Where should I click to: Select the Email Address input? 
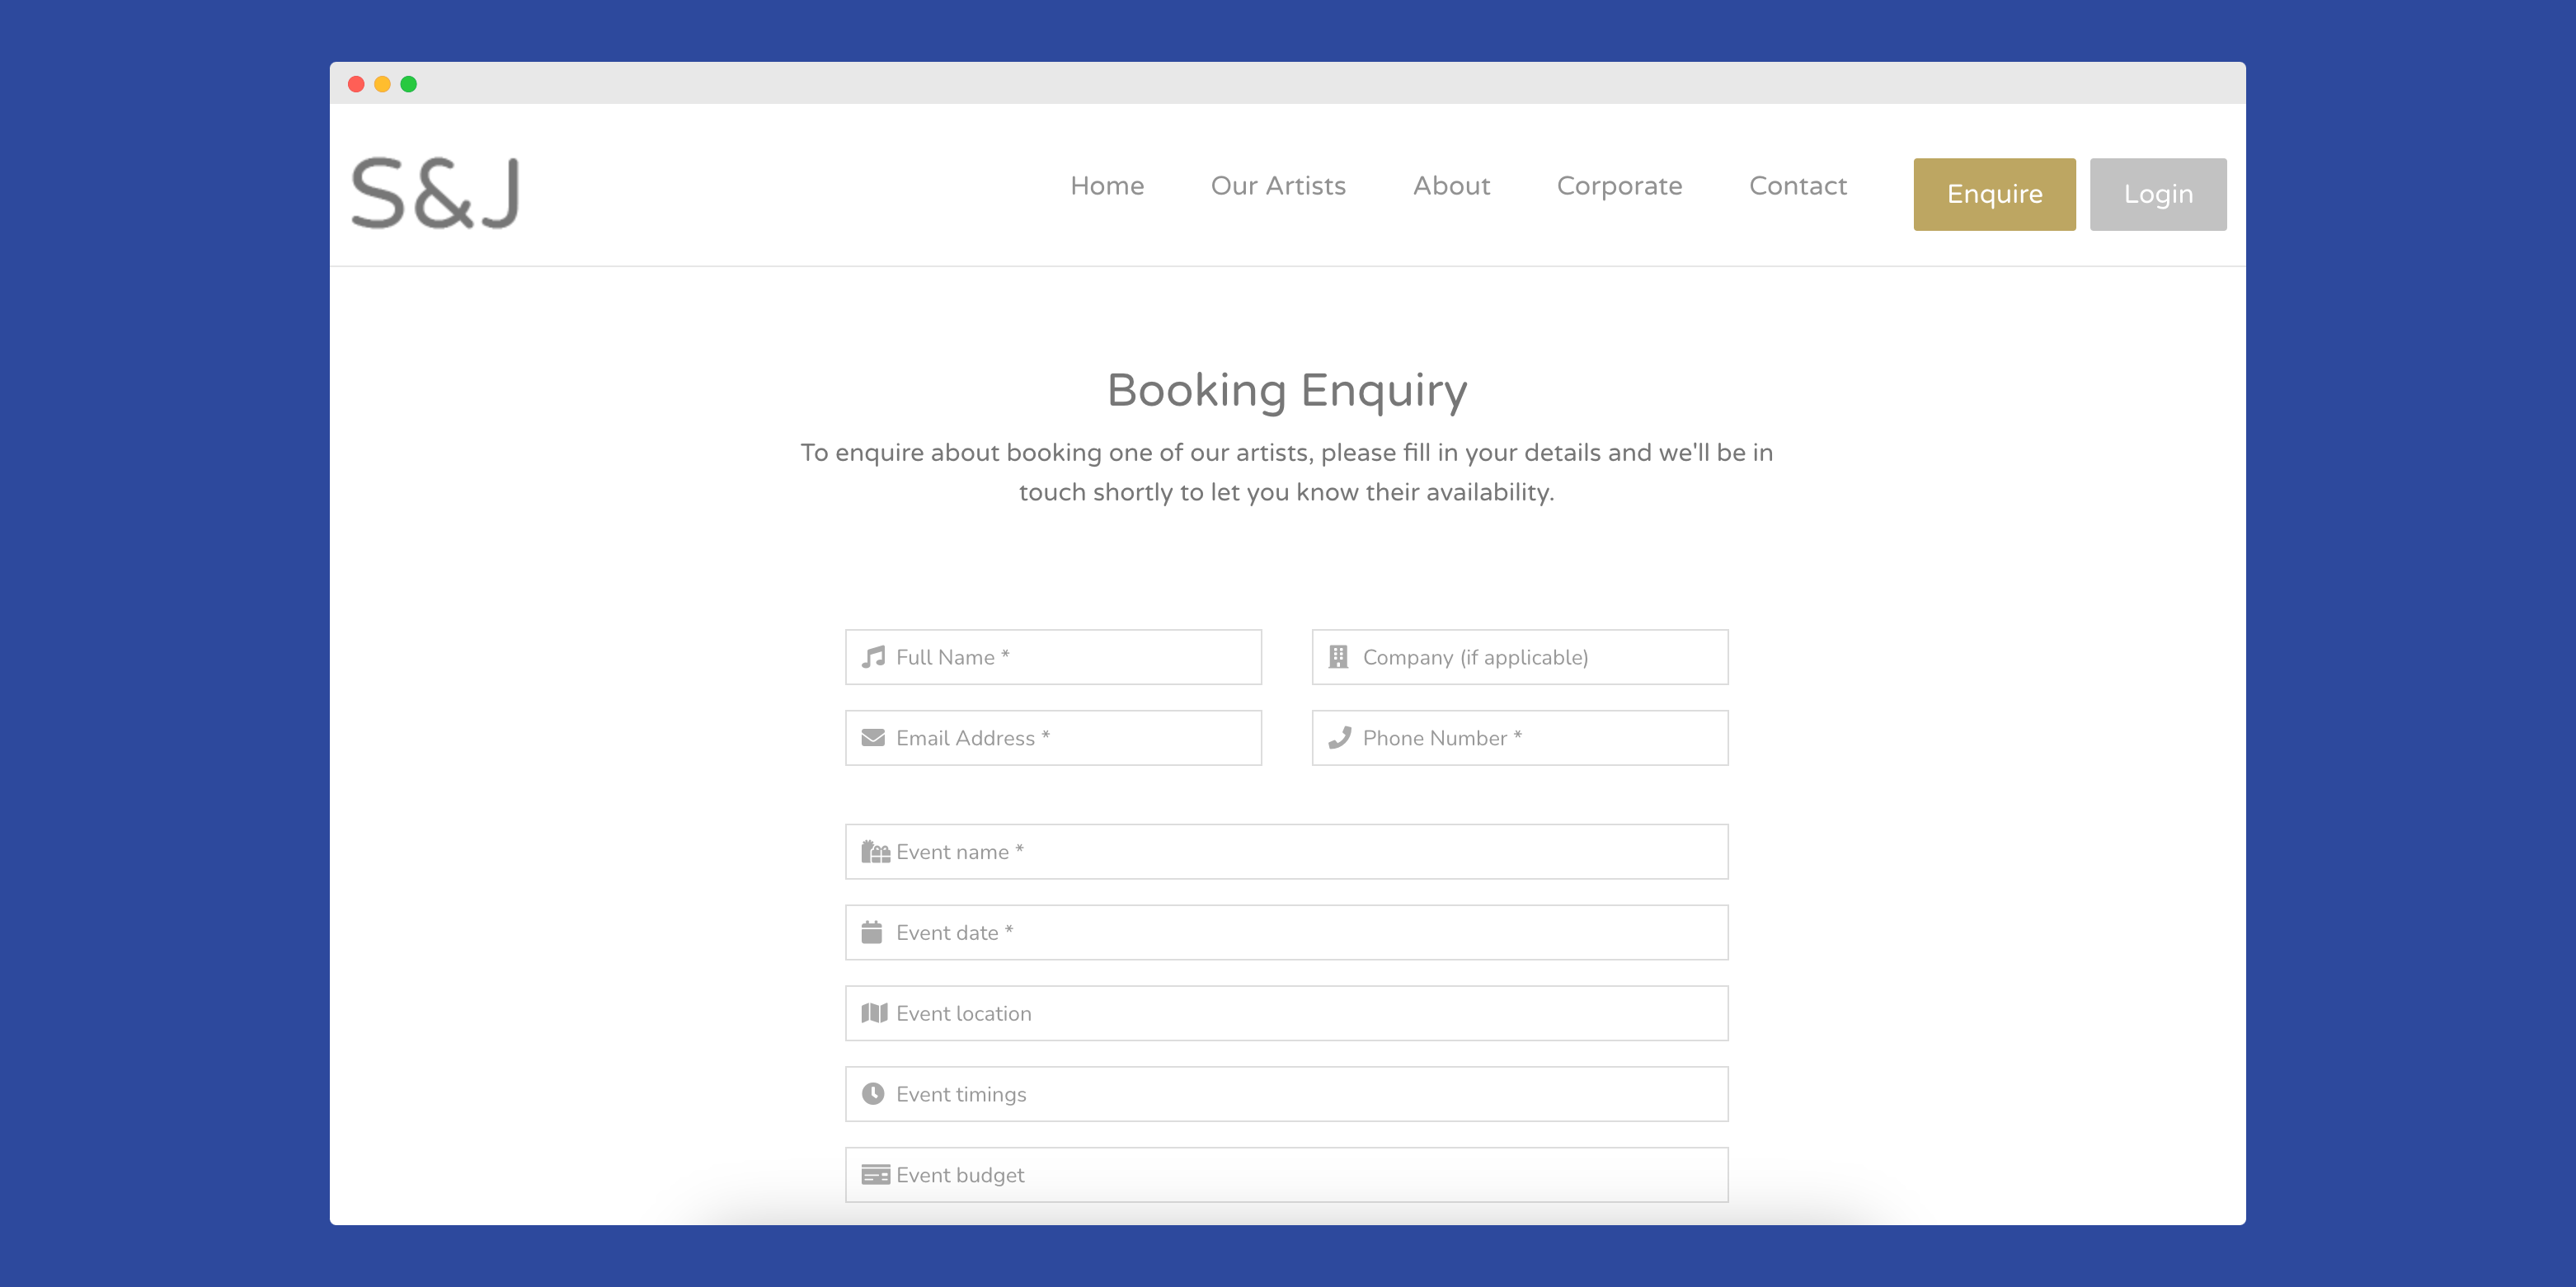[1053, 738]
